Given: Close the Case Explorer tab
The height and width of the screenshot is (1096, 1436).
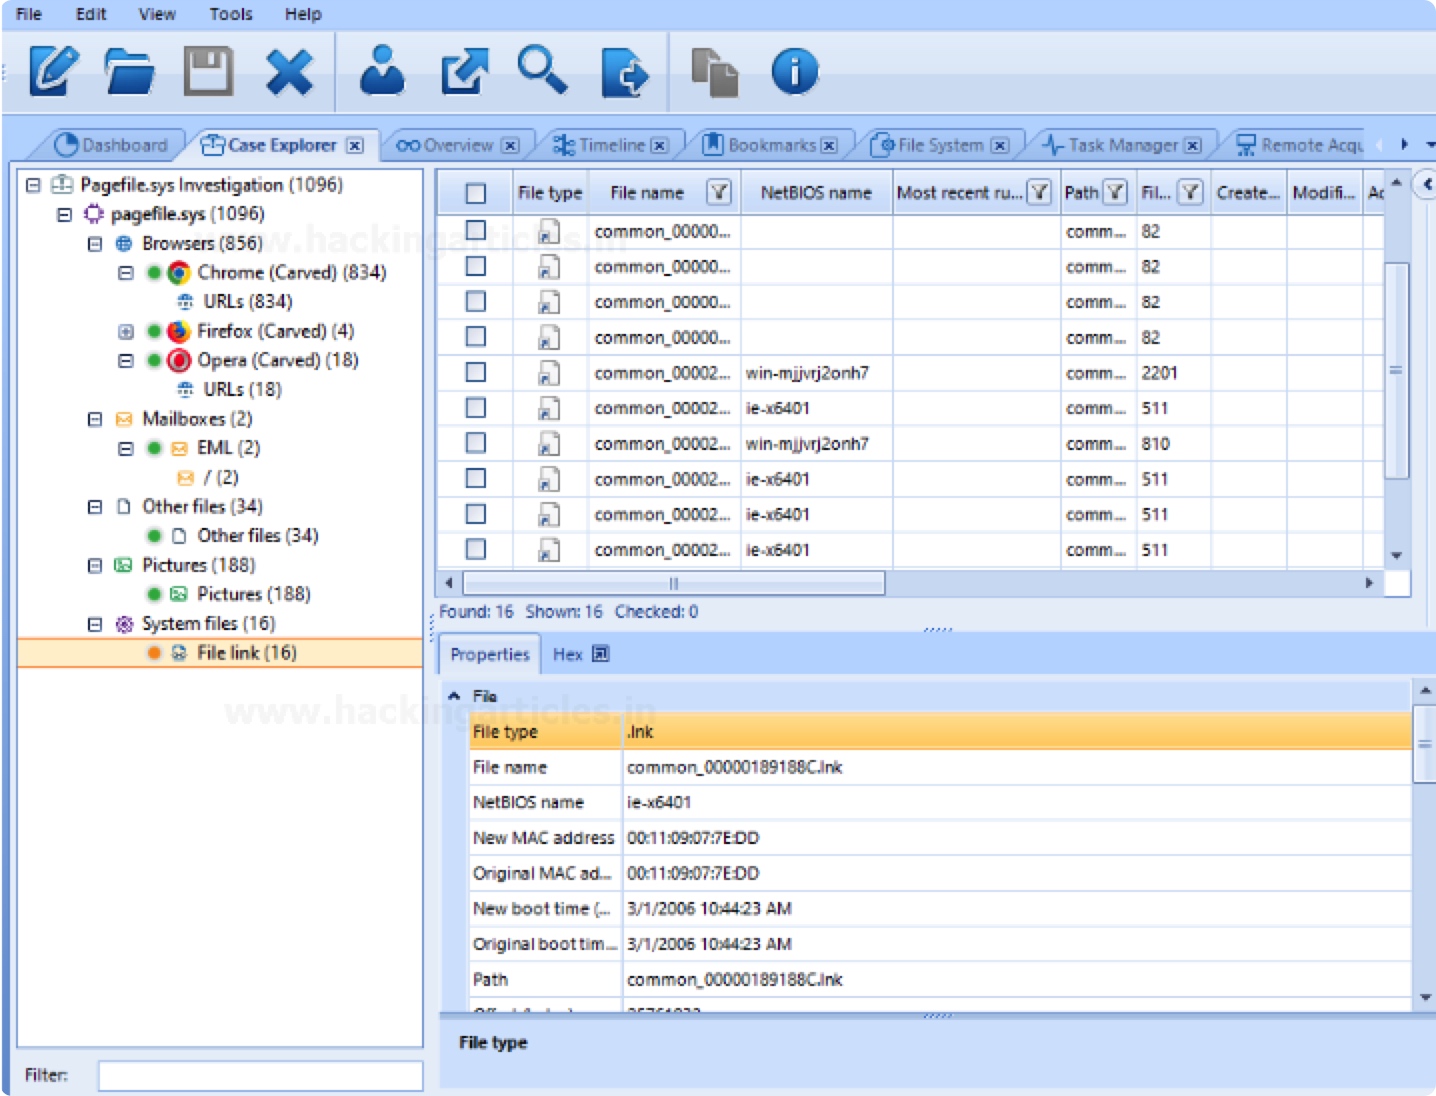Looking at the screenshot, I should (355, 145).
